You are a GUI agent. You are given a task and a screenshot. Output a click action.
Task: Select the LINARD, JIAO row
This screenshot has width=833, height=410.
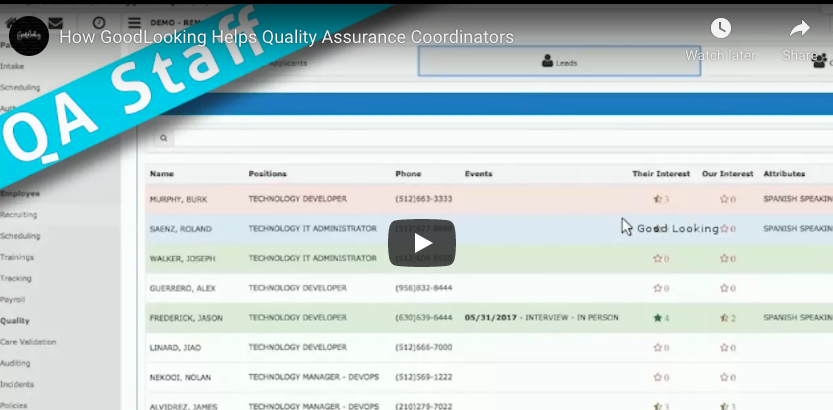pyautogui.click(x=489, y=348)
